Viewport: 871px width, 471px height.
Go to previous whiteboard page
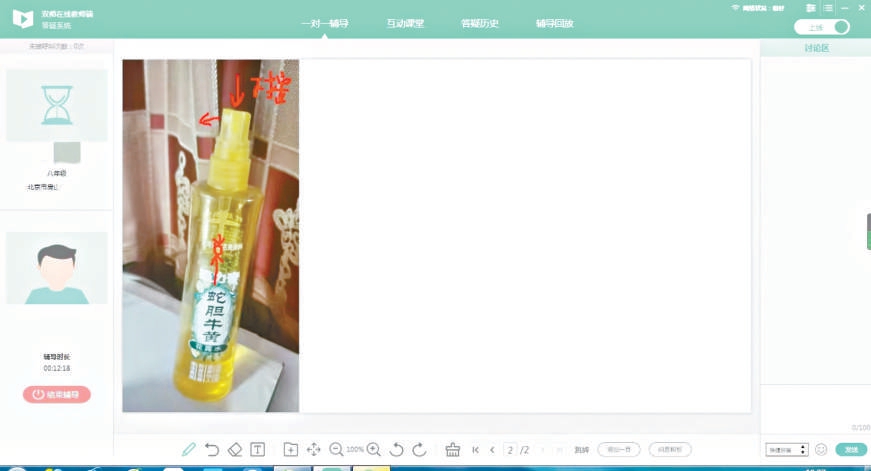pyautogui.click(x=492, y=450)
